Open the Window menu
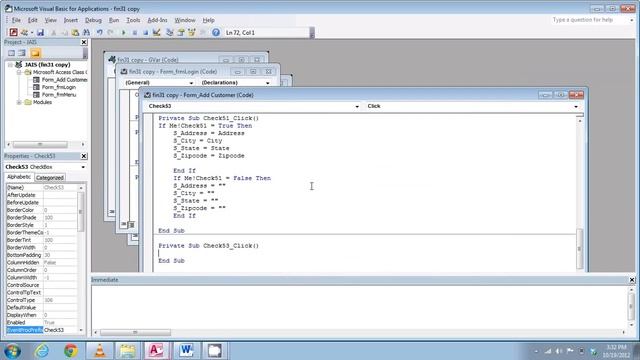Viewport: 640px width, 360px height. (x=185, y=20)
